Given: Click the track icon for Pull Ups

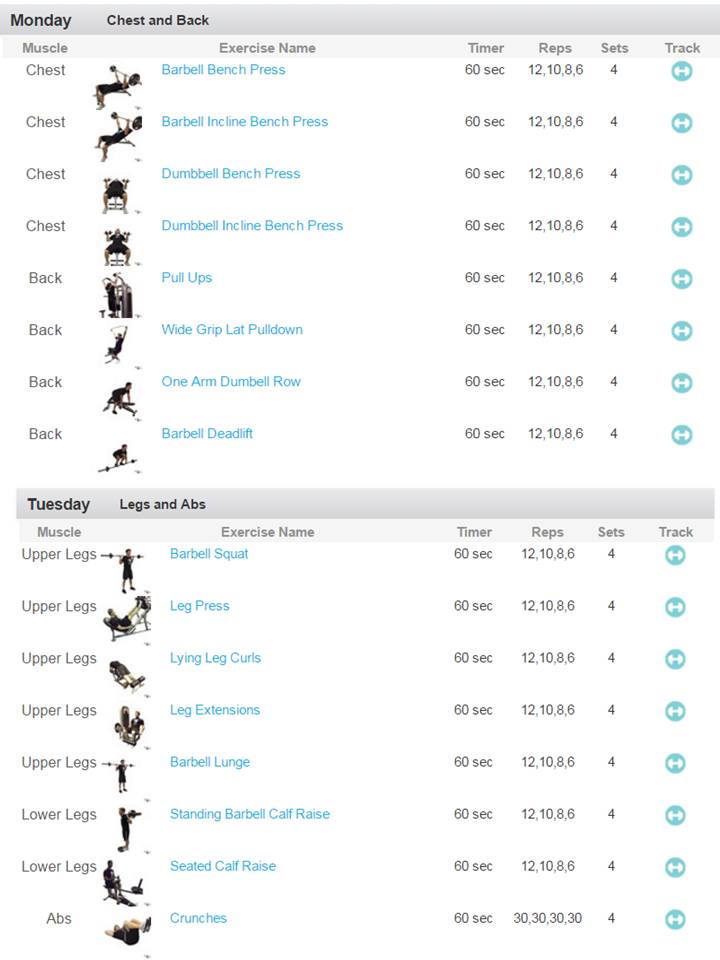Looking at the screenshot, I should 682,278.
